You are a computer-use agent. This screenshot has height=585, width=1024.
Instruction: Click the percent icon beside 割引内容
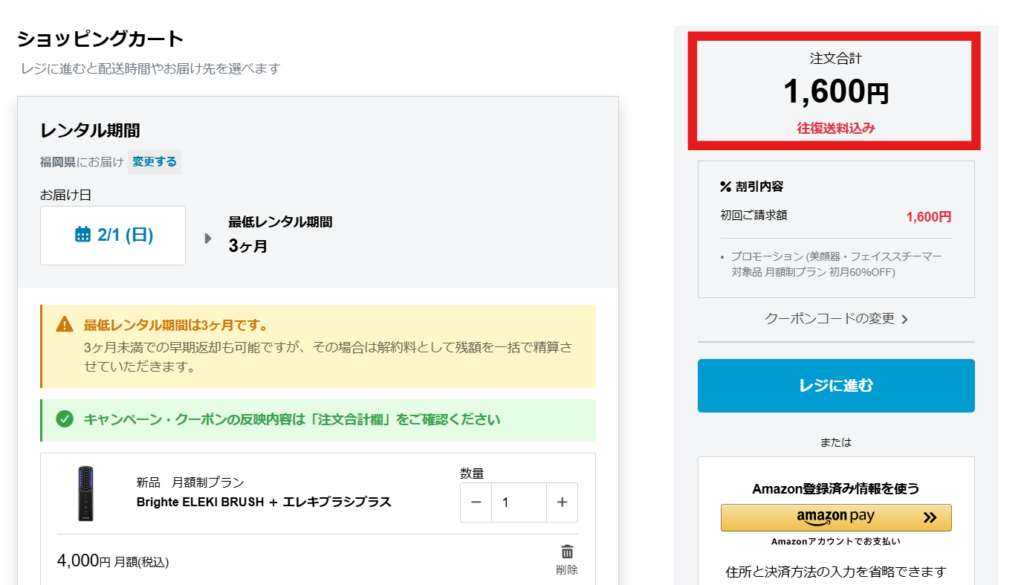pos(726,186)
